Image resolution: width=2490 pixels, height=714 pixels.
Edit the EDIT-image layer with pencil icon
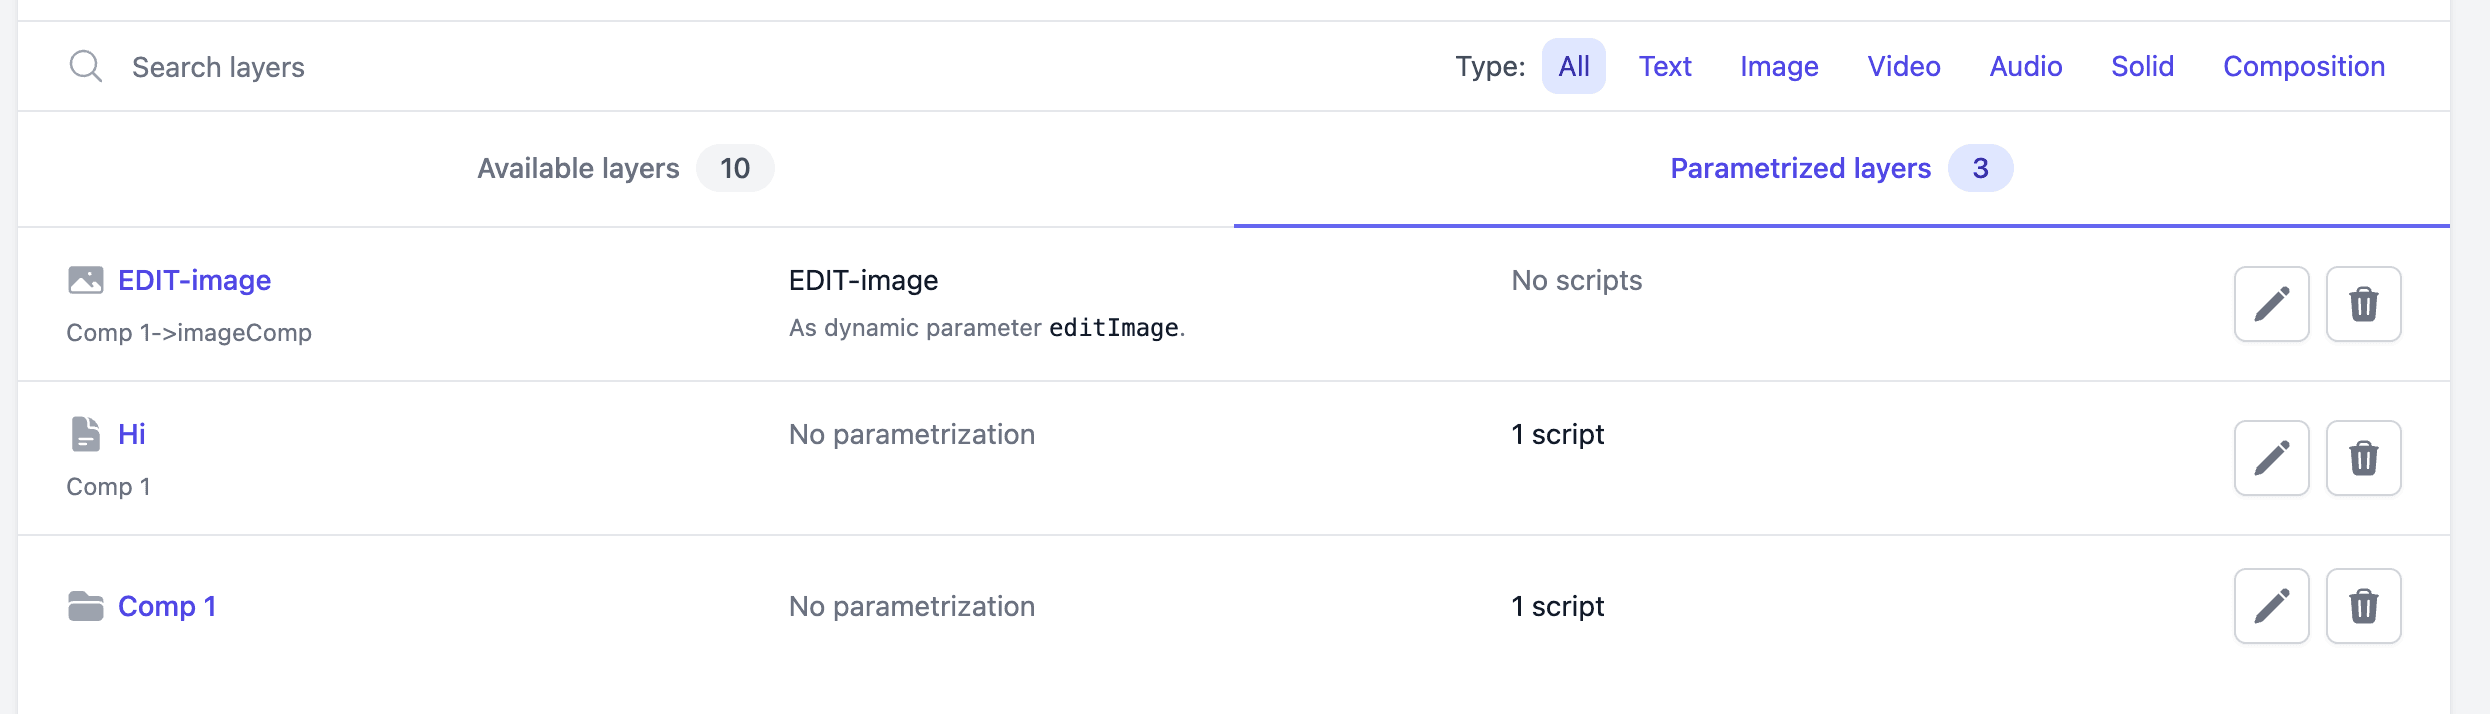pyautogui.click(x=2272, y=304)
